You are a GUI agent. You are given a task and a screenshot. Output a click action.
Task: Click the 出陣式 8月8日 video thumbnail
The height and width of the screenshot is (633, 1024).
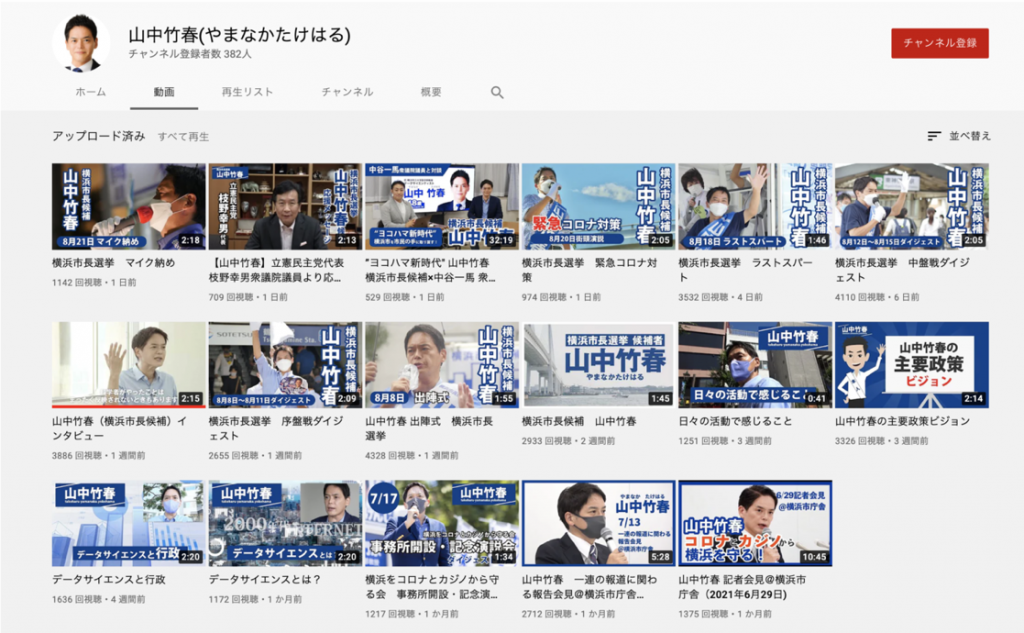pyautogui.click(x=441, y=364)
